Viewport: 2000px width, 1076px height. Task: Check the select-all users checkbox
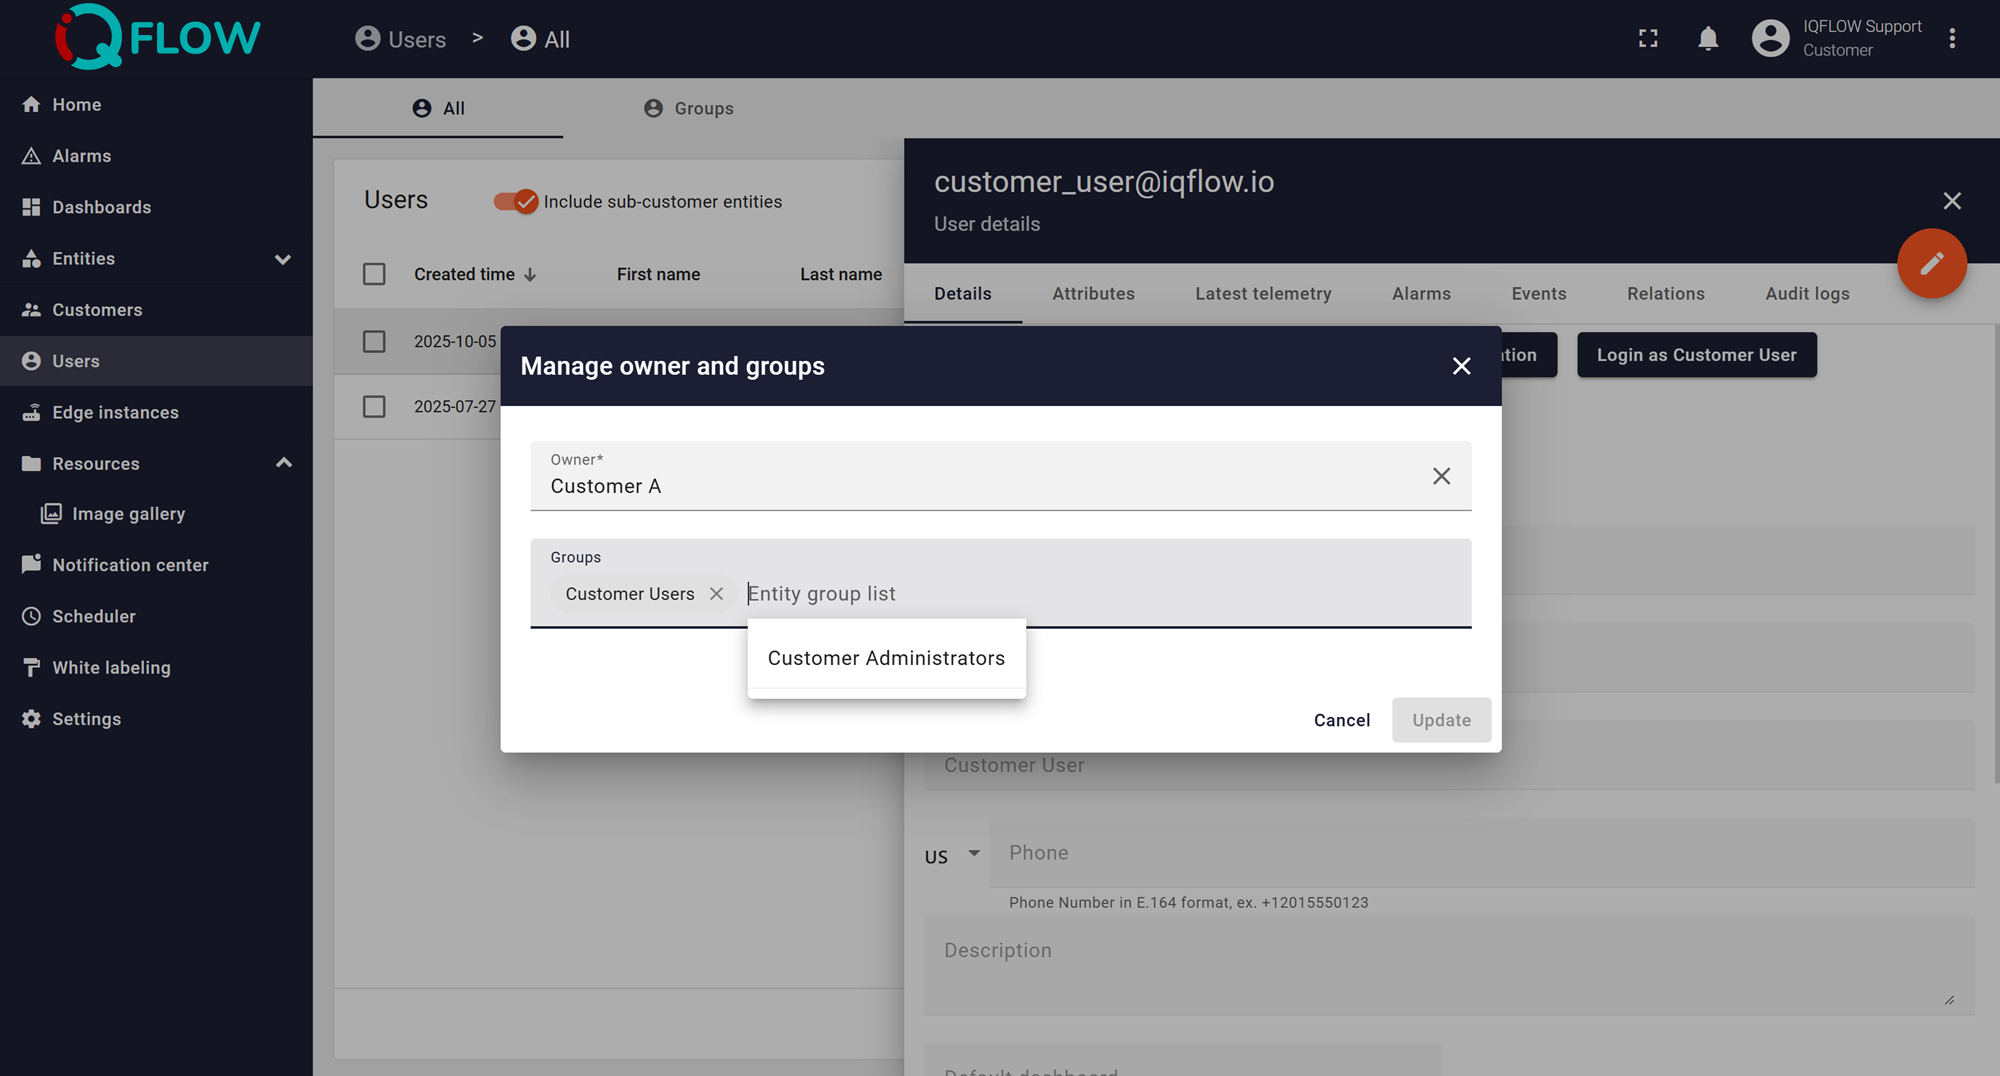point(374,274)
